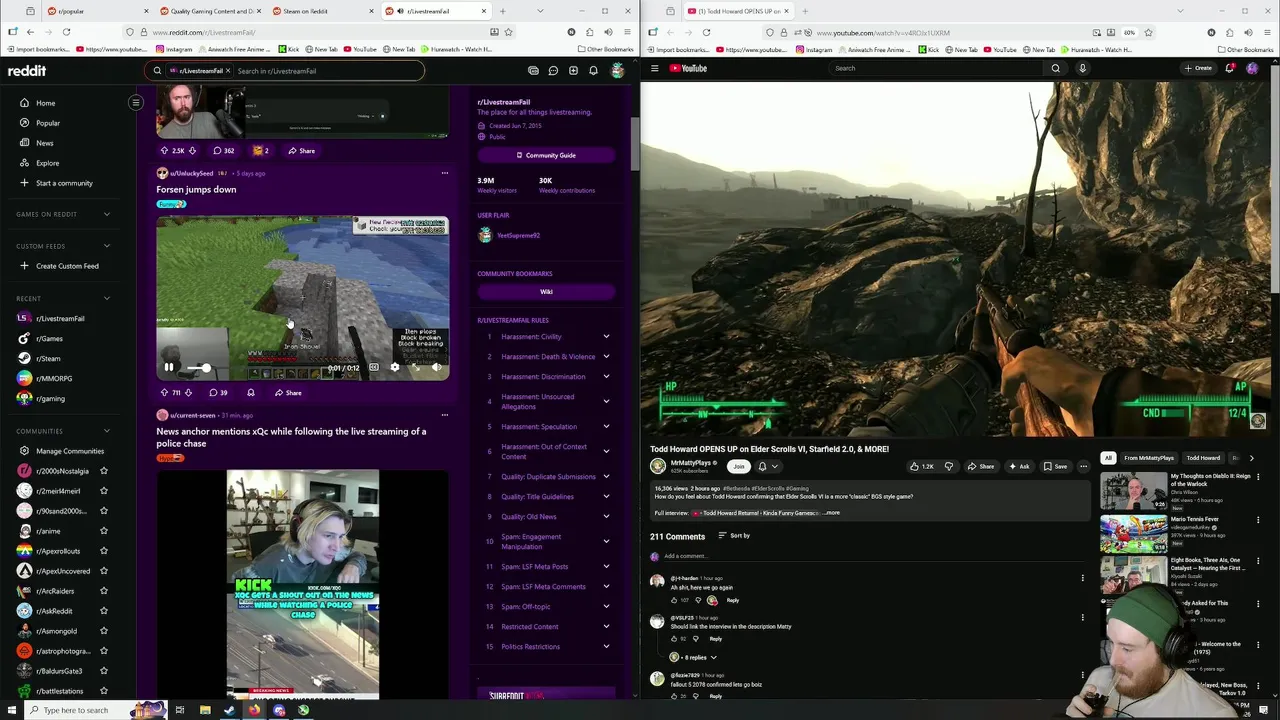Mute the Forsen jumps down video
The width and height of the screenshot is (1280, 720).
coord(436,367)
